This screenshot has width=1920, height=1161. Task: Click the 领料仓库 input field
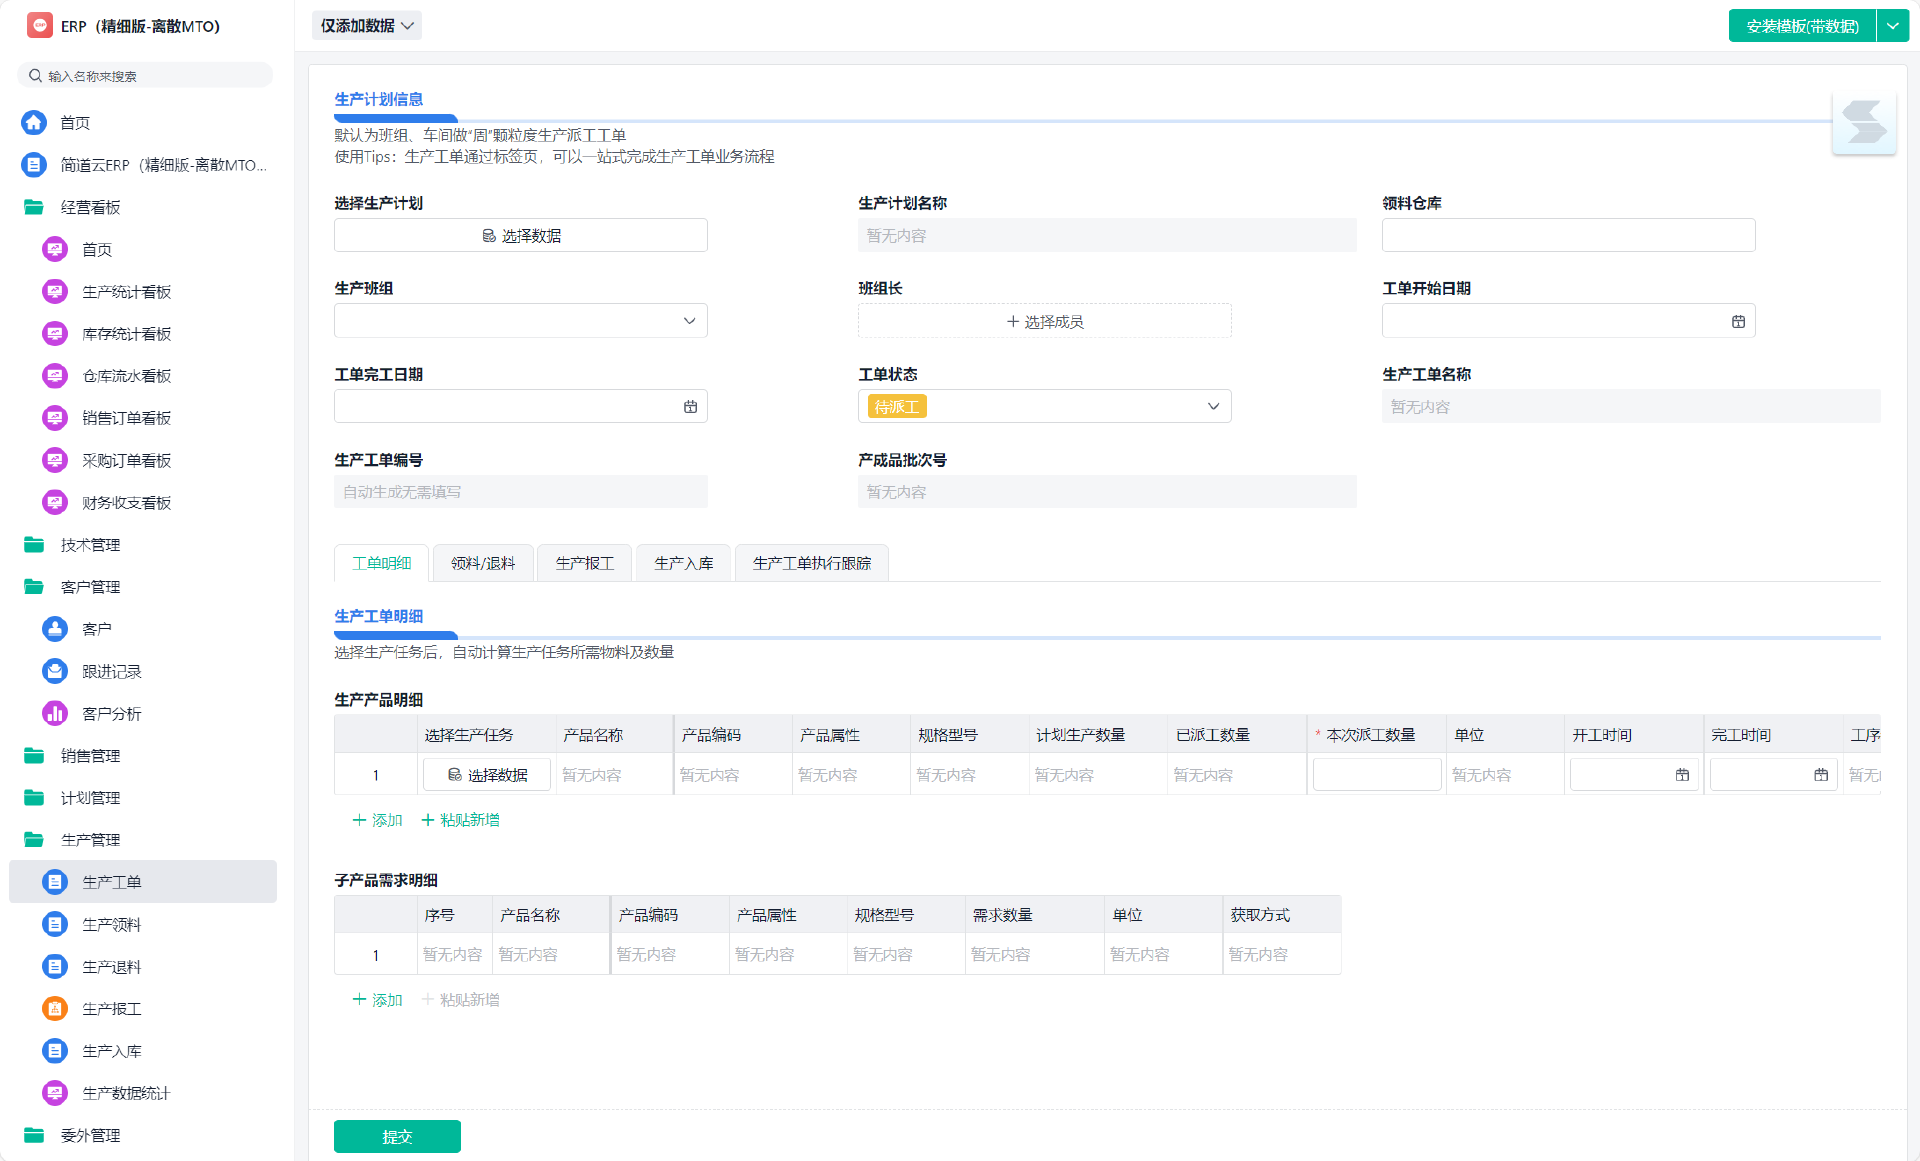[1567, 235]
